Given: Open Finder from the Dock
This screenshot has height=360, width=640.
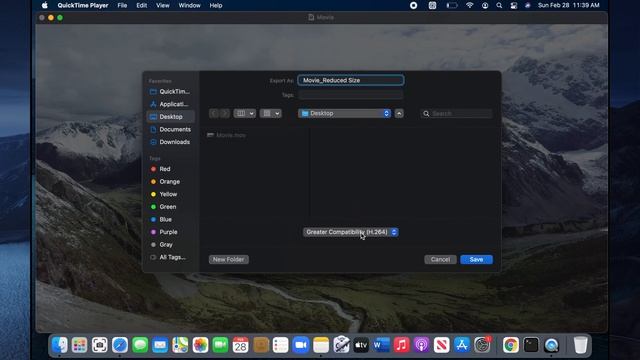Looking at the screenshot, I should 60,345.
